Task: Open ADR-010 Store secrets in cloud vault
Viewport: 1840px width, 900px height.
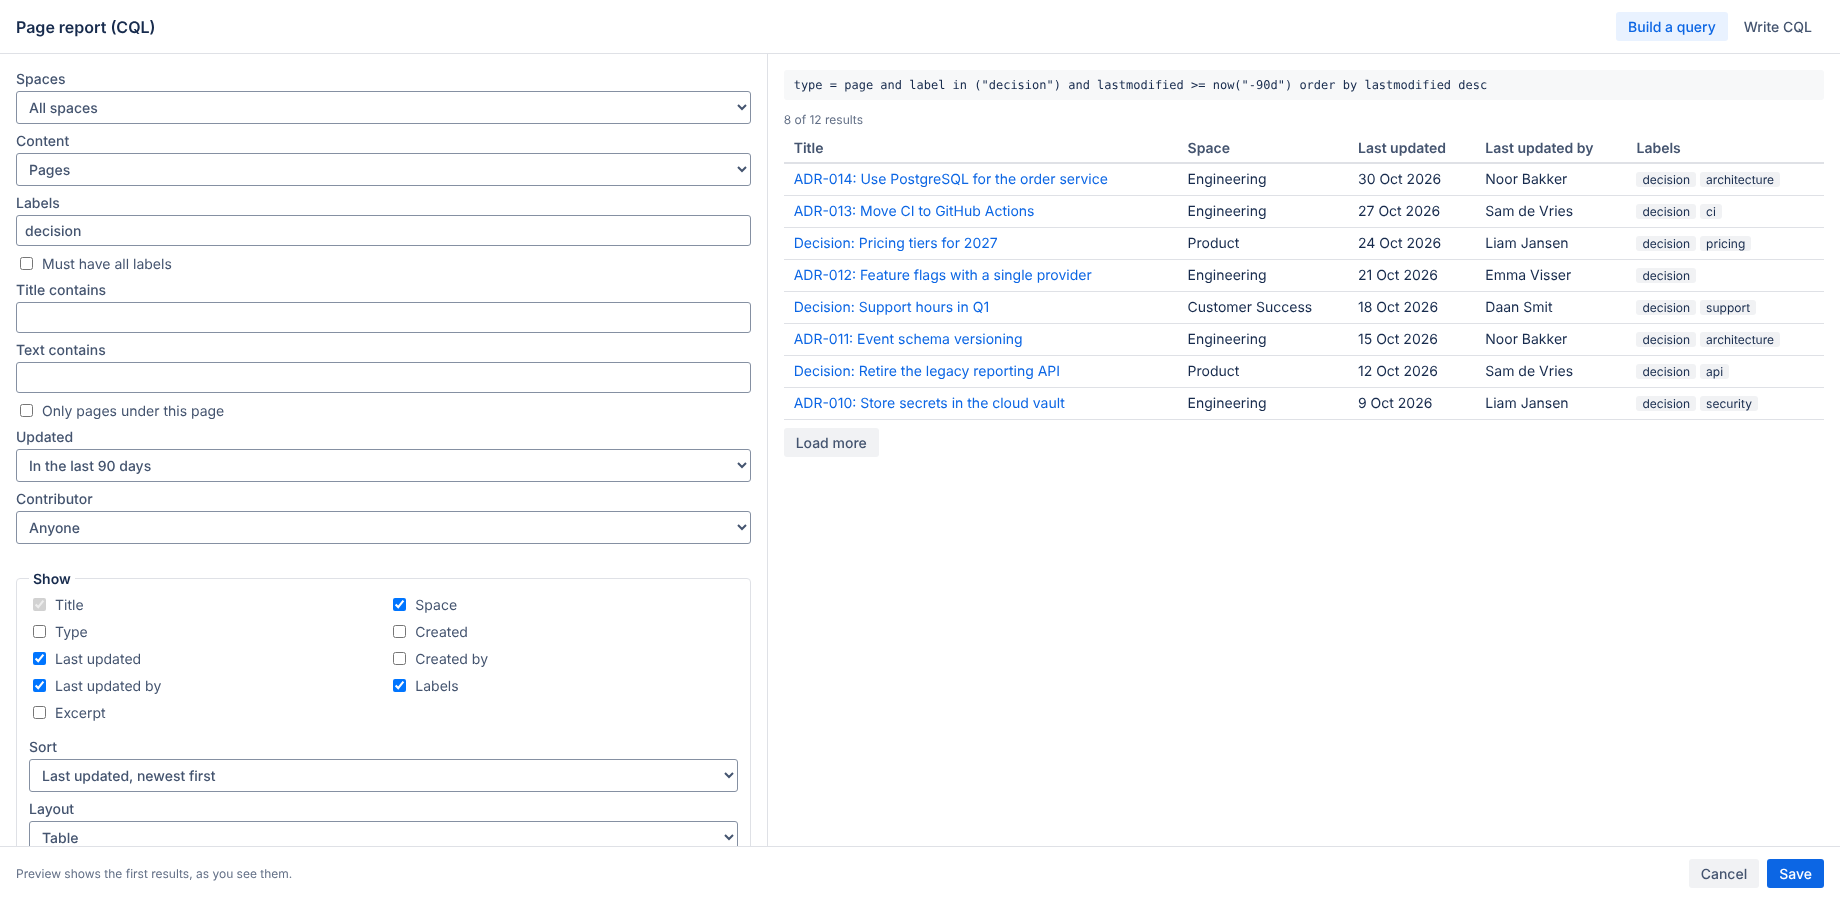Action: pyautogui.click(x=929, y=403)
